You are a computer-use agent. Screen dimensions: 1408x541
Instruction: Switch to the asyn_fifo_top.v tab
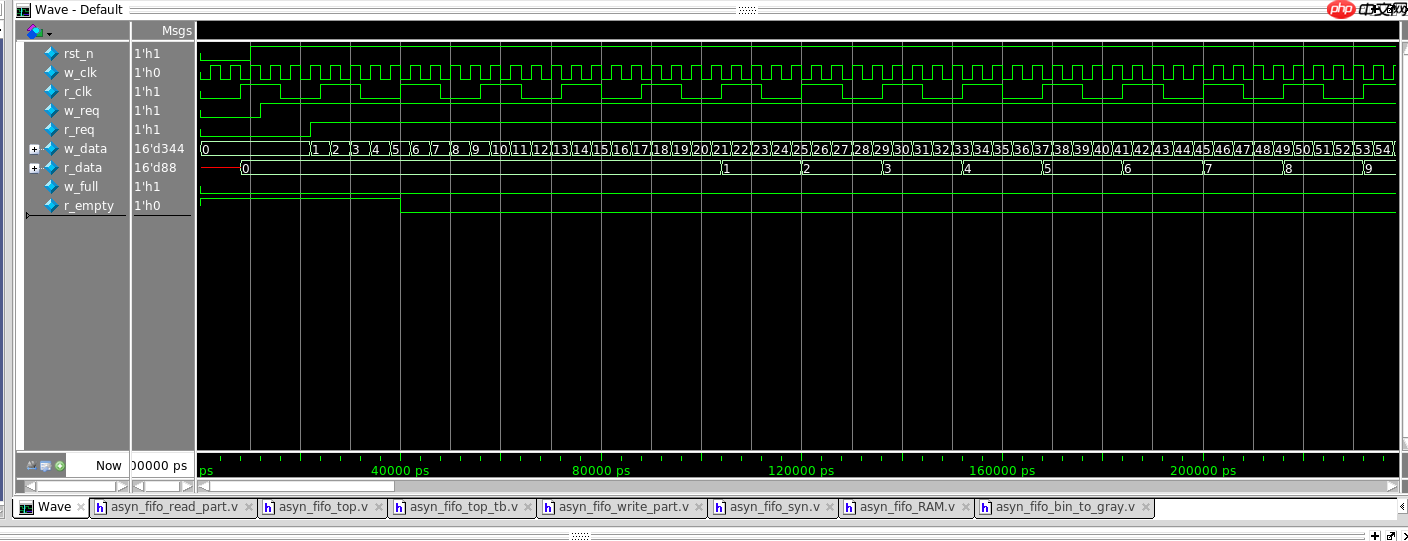coord(320,507)
